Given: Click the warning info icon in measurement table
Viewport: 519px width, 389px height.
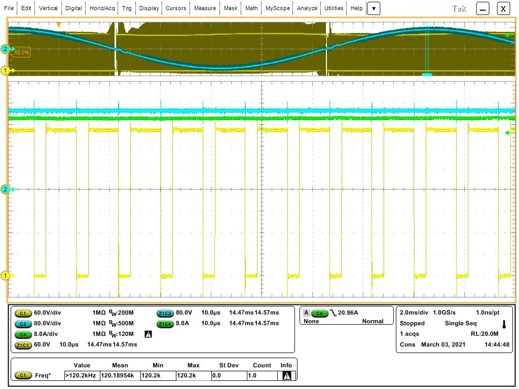Looking at the screenshot, I should (286, 376).
